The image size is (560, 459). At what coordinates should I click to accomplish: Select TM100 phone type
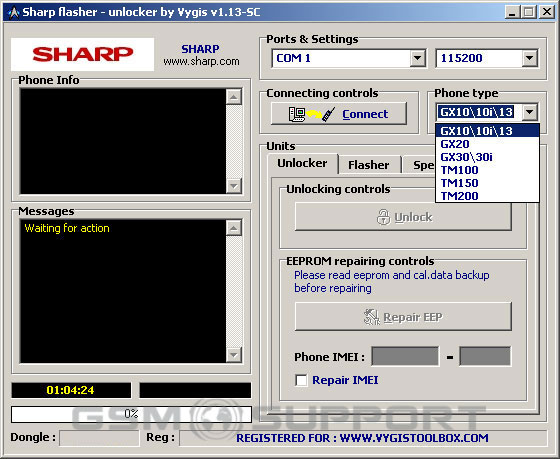click(488, 170)
